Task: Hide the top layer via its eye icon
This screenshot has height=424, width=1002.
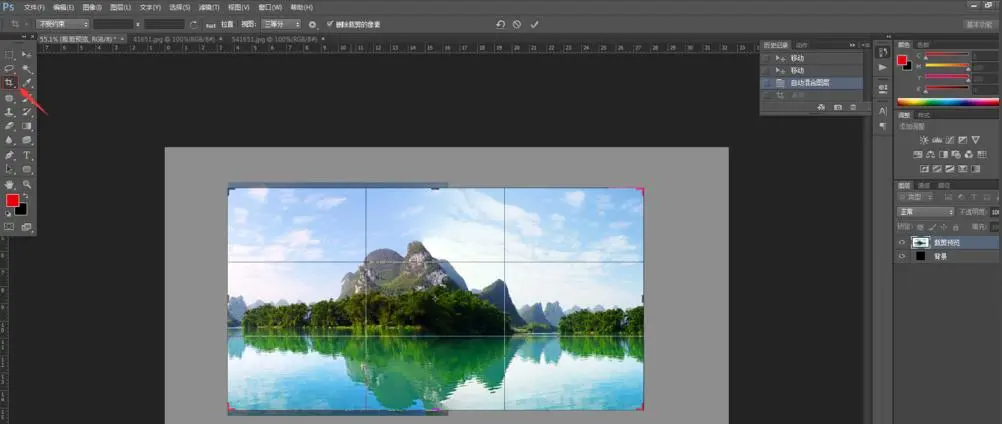Action: click(x=902, y=242)
